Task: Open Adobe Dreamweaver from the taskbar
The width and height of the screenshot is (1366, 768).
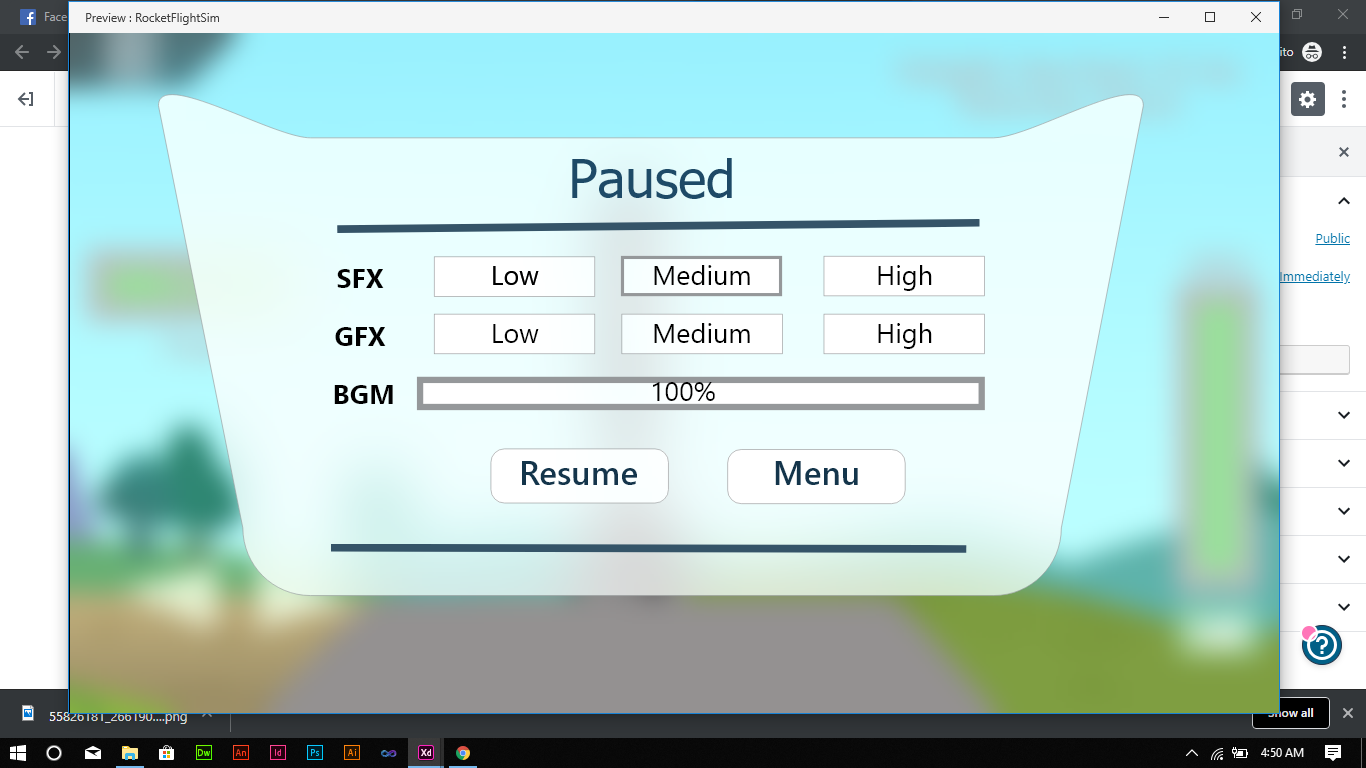Action: pos(204,753)
